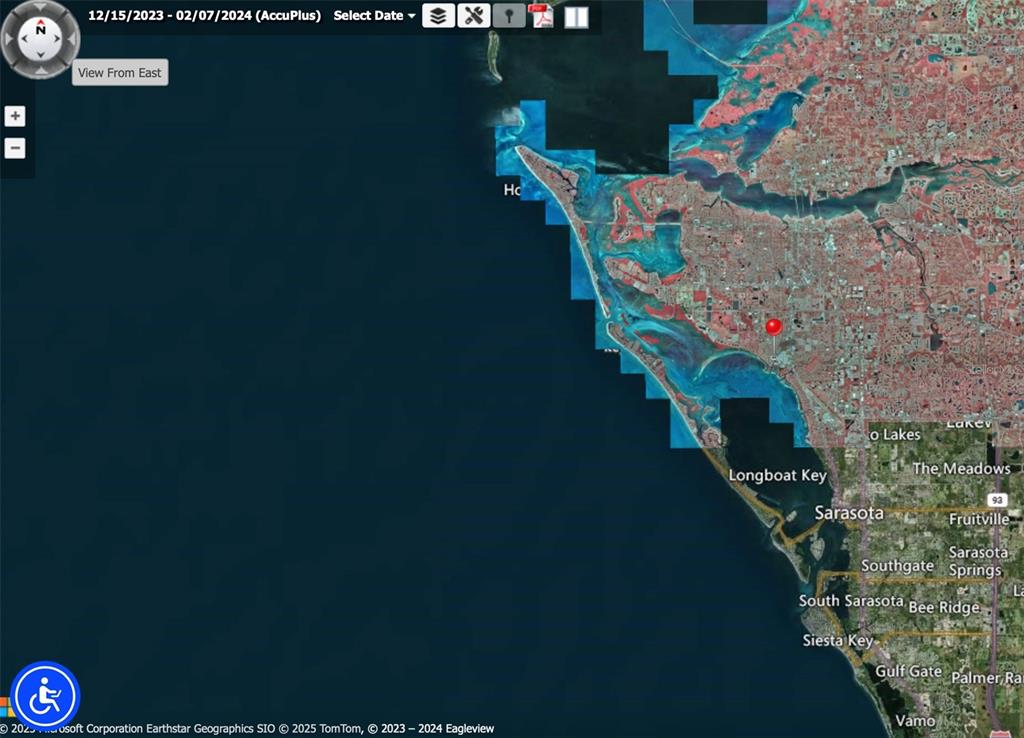Viewport: 1024px width, 738px height.
Task: Click the Sarasota city label
Action: 849,513
